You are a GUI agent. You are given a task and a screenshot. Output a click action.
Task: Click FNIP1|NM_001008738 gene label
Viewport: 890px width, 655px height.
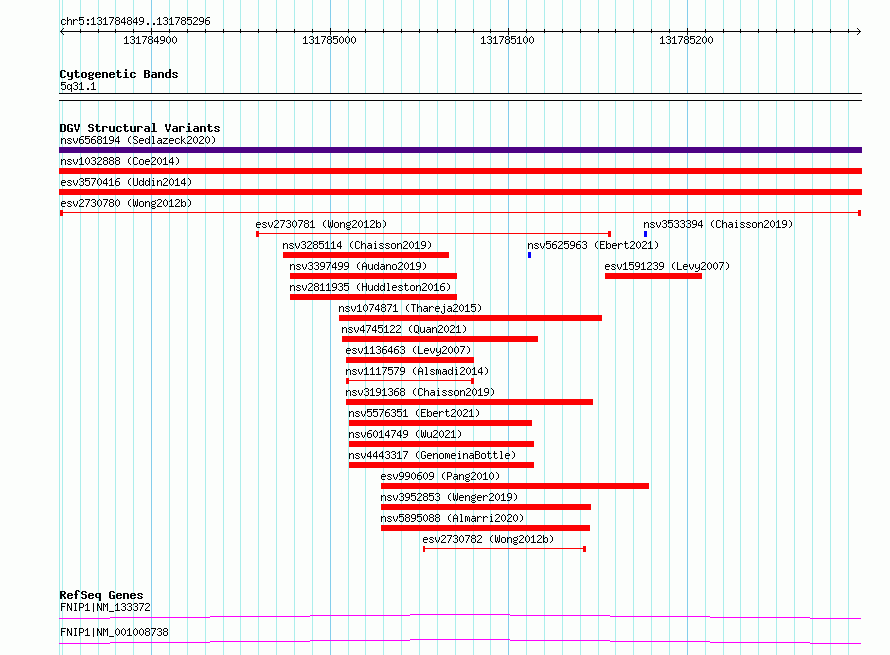pos(114,632)
